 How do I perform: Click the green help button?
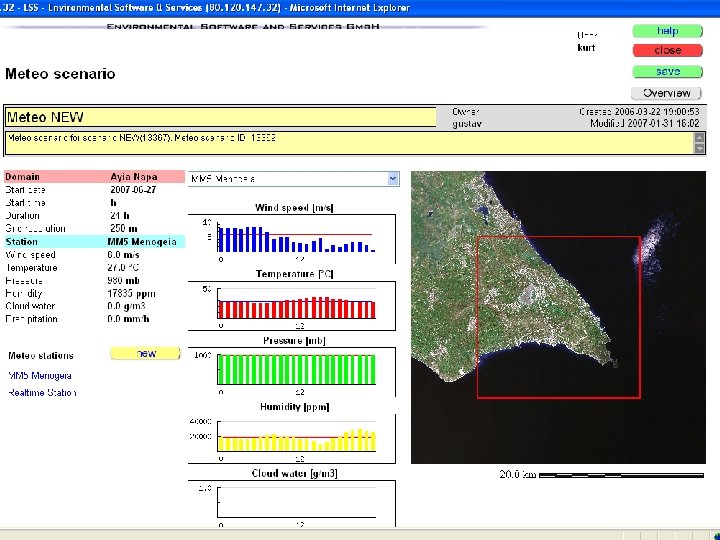coord(667,31)
